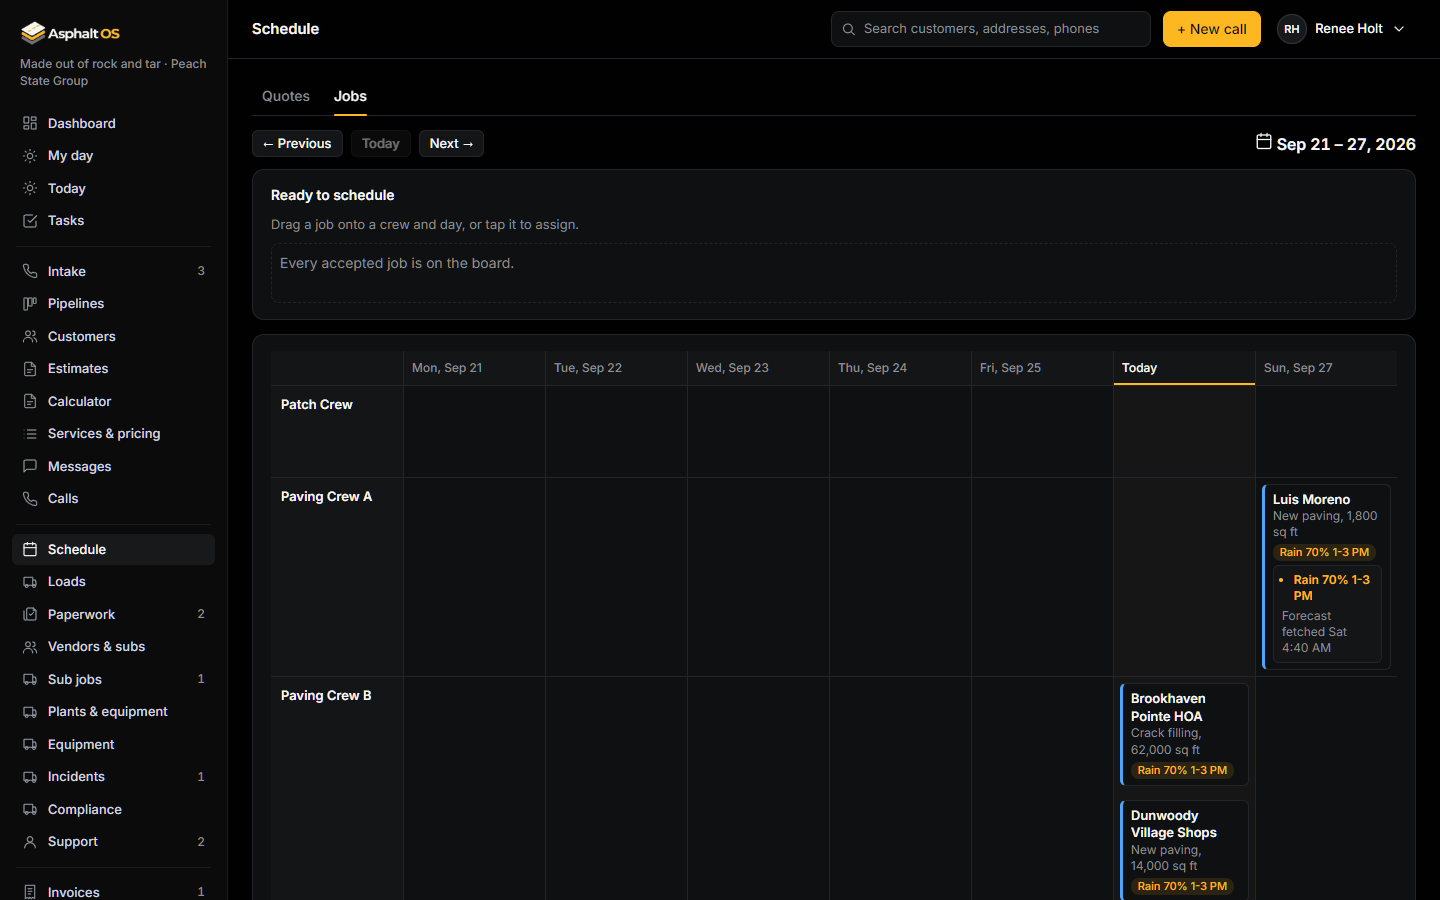Viewport: 1440px width, 900px height.
Task: Click the Asphalt OS logo
Action: click(x=70, y=33)
